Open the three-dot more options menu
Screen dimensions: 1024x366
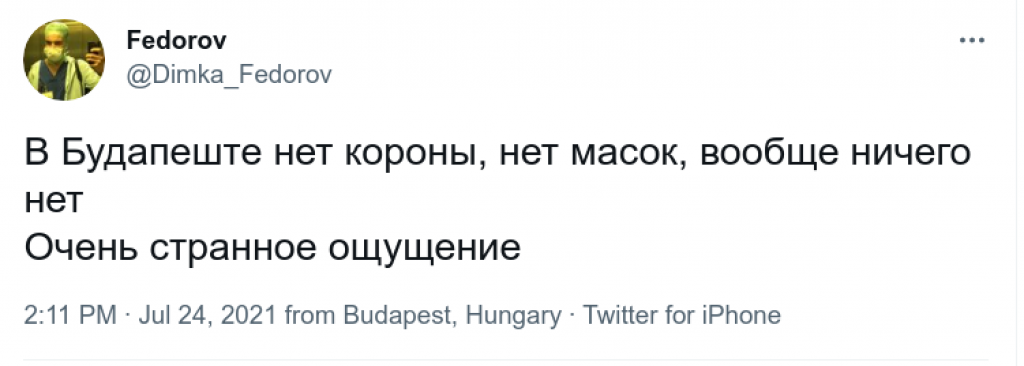972,41
